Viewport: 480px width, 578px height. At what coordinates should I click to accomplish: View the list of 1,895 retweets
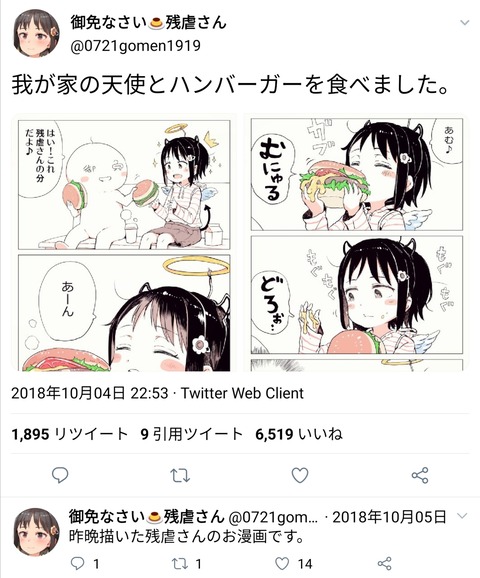pos(70,434)
